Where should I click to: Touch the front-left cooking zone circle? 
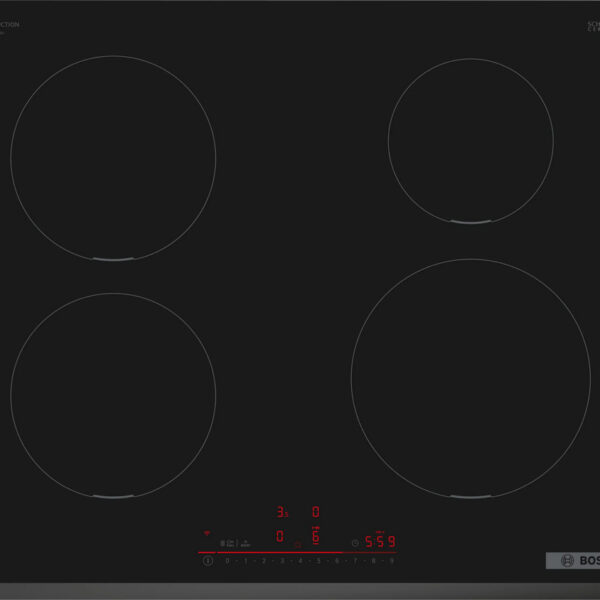tap(113, 395)
